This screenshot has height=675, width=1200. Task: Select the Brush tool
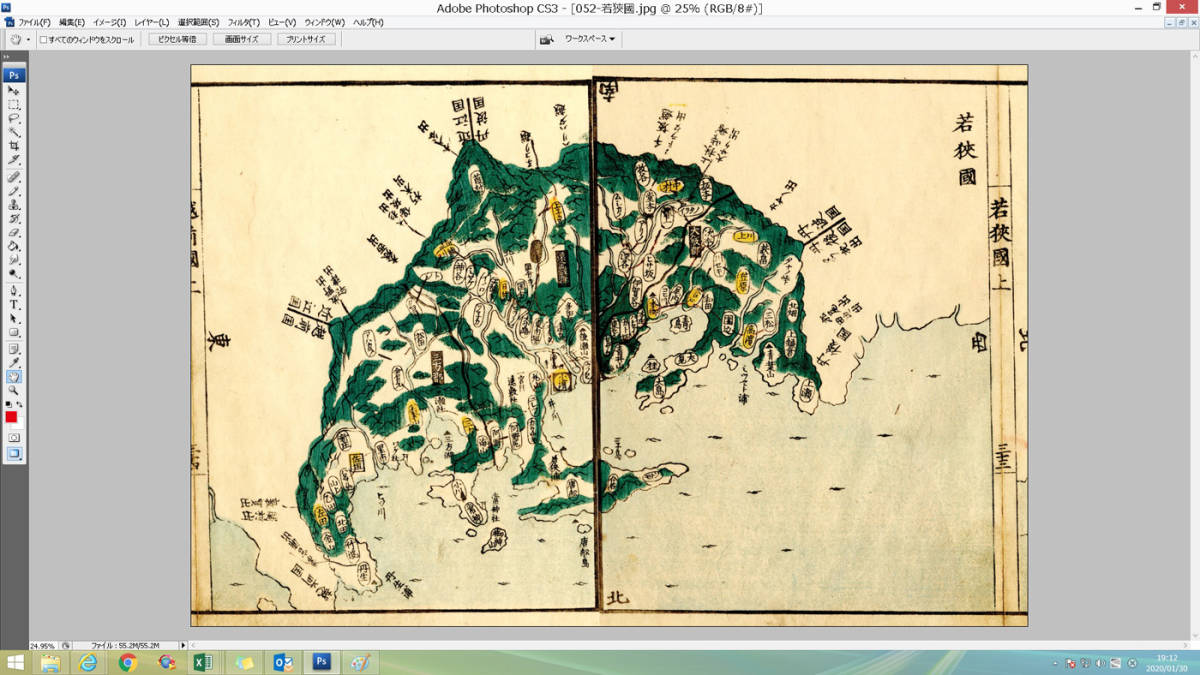[x=14, y=191]
